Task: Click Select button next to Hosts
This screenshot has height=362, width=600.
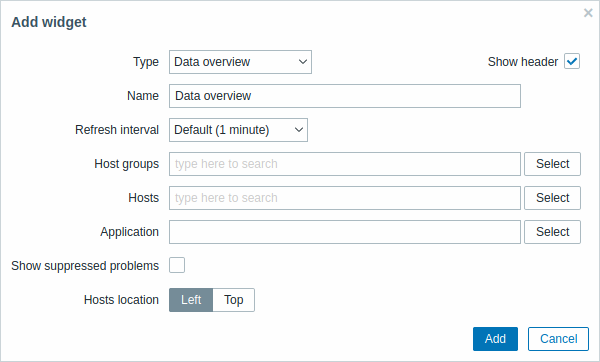Action: 553,198
